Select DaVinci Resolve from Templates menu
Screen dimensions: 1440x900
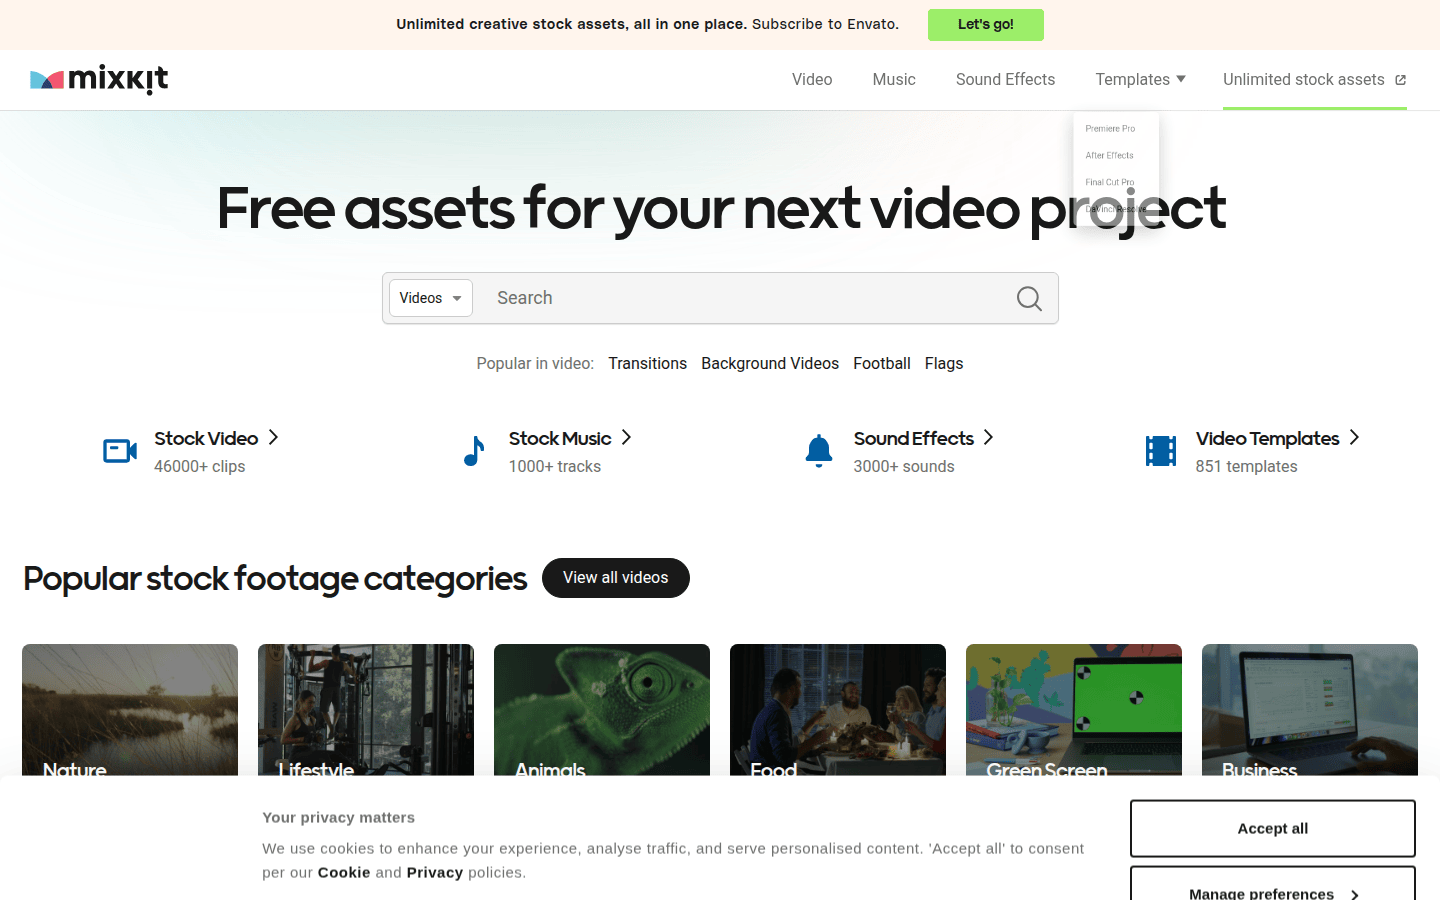(x=1116, y=210)
